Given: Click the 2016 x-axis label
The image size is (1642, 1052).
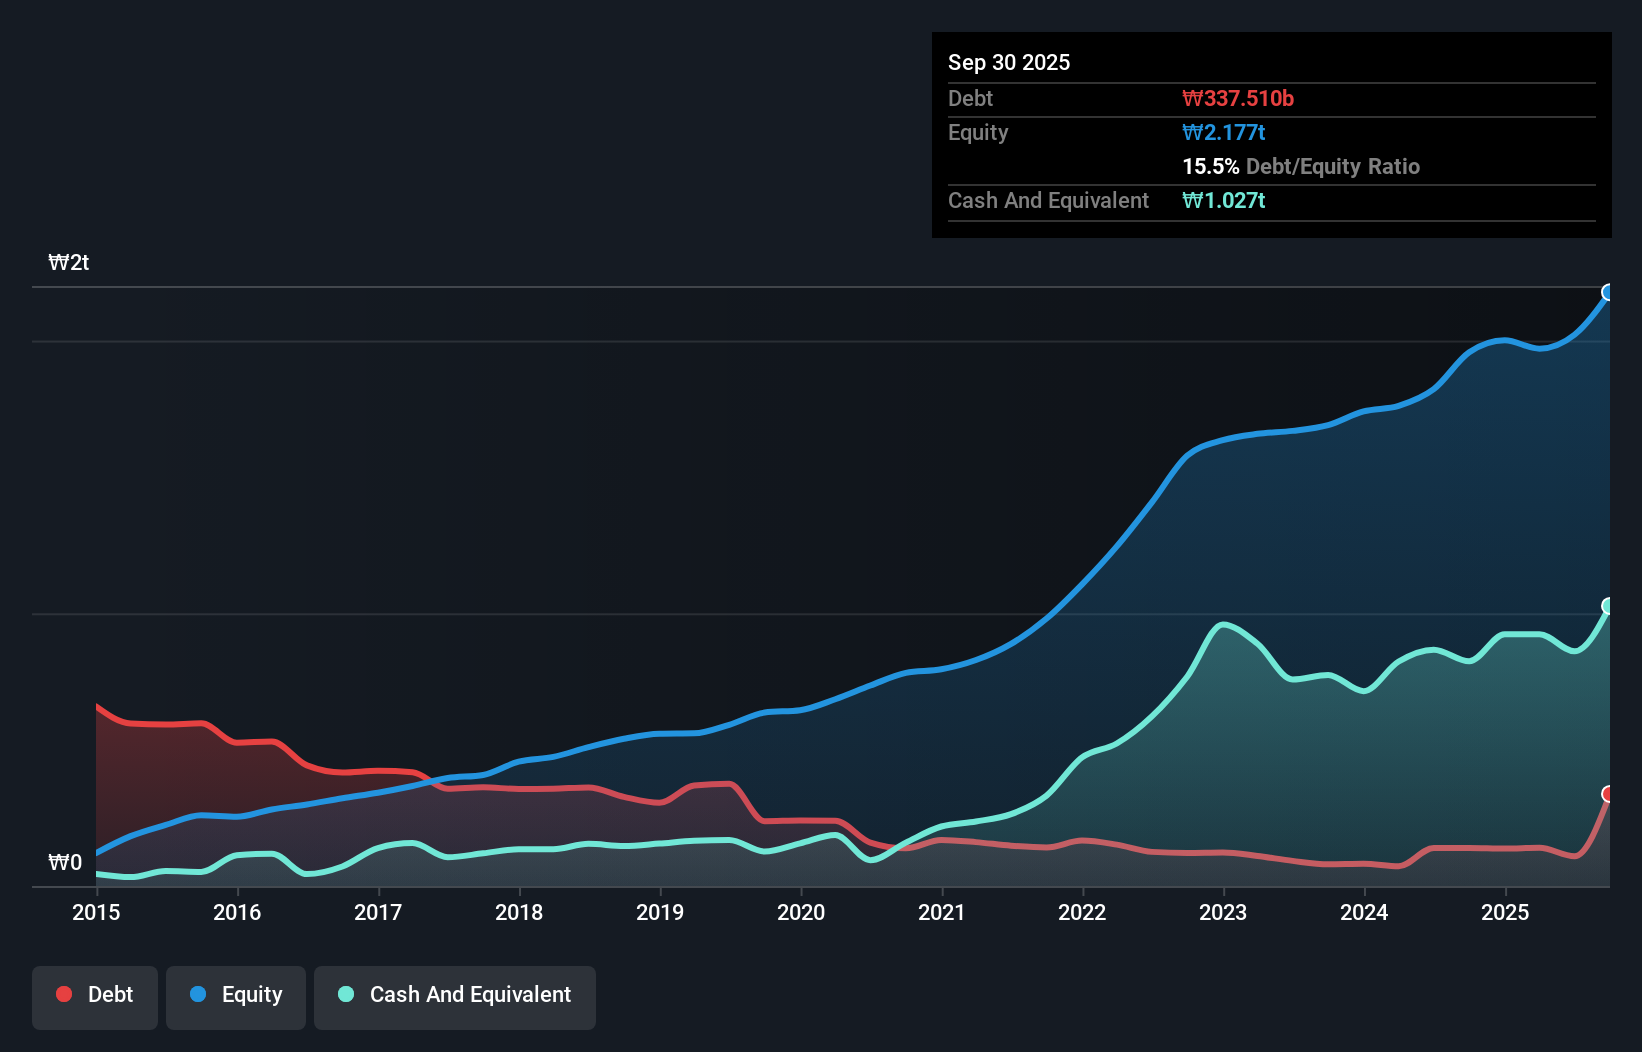Looking at the screenshot, I should [237, 912].
